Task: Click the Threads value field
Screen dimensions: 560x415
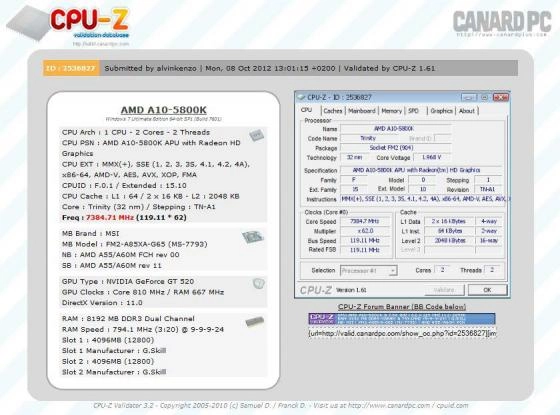Action: pyautogui.click(x=492, y=270)
